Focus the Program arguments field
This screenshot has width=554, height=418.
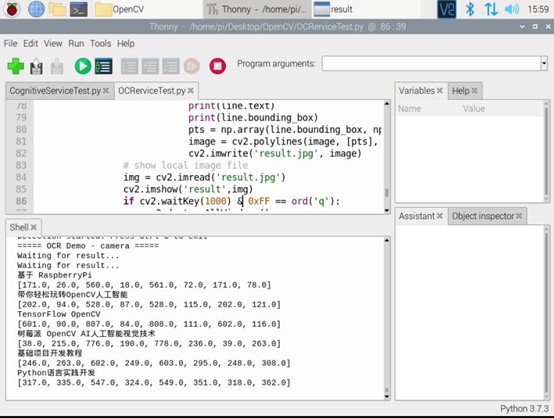click(431, 64)
